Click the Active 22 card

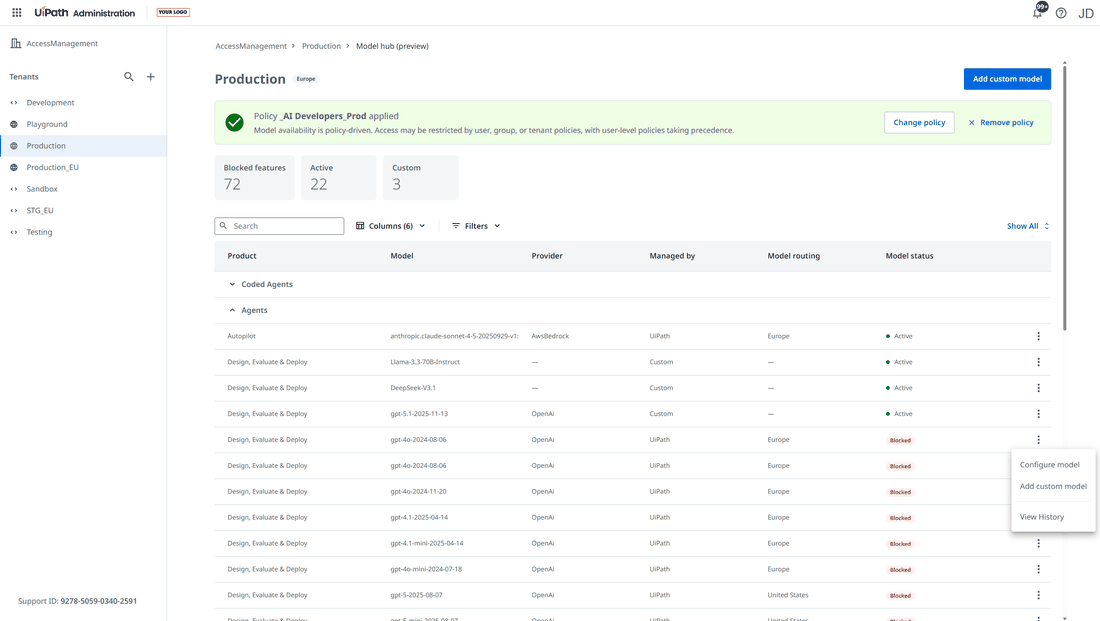pos(339,178)
